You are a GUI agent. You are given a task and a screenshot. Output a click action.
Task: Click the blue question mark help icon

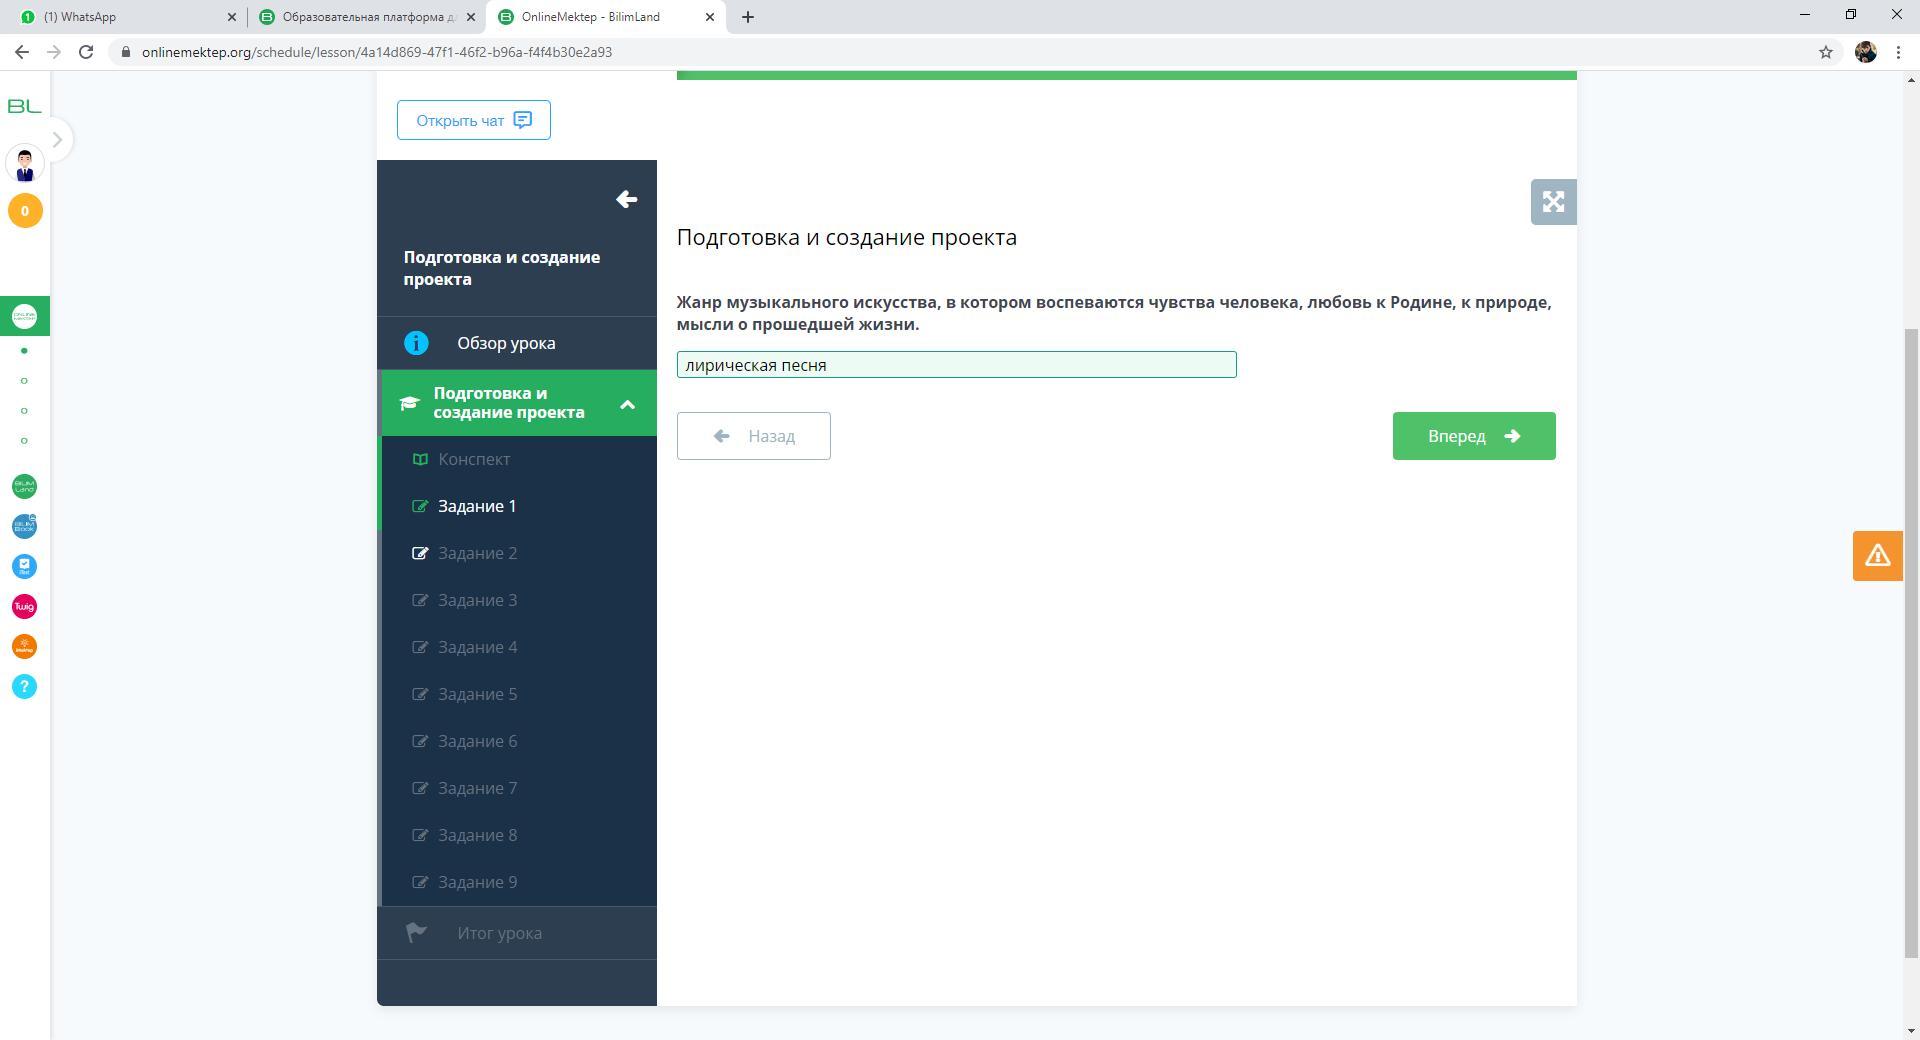[24, 687]
